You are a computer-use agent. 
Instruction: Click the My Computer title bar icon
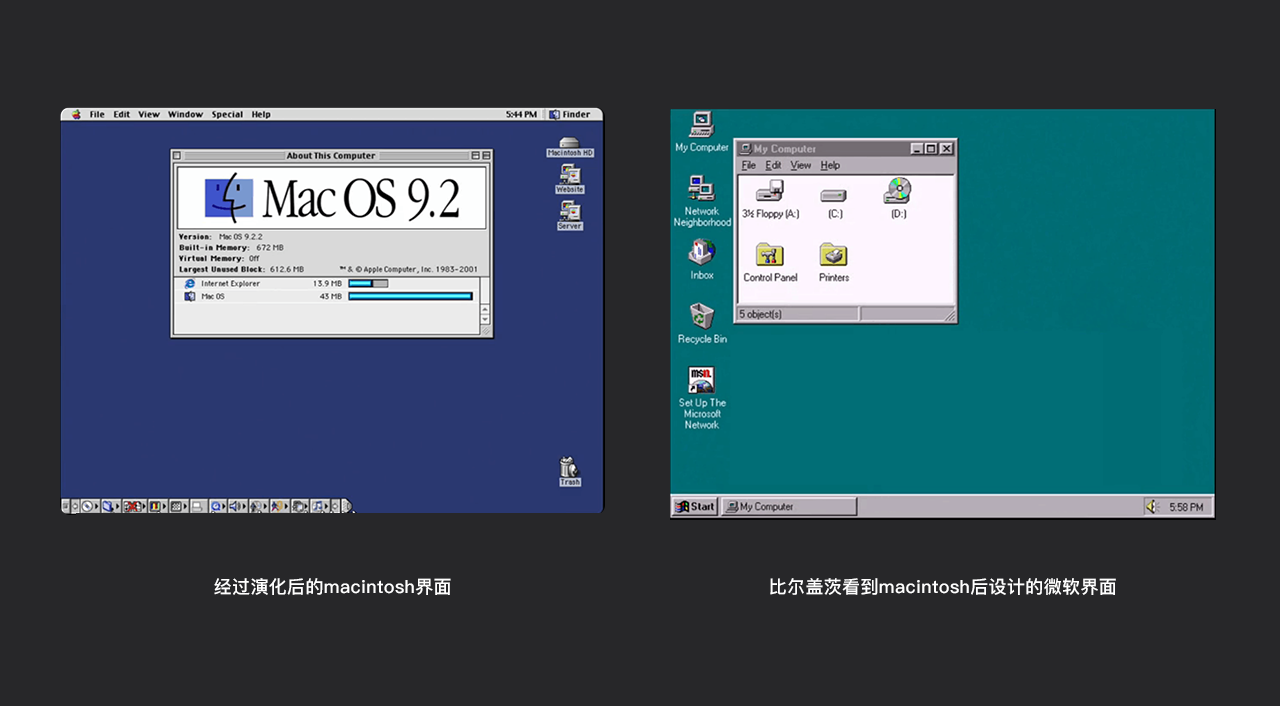[x=745, y=148]
